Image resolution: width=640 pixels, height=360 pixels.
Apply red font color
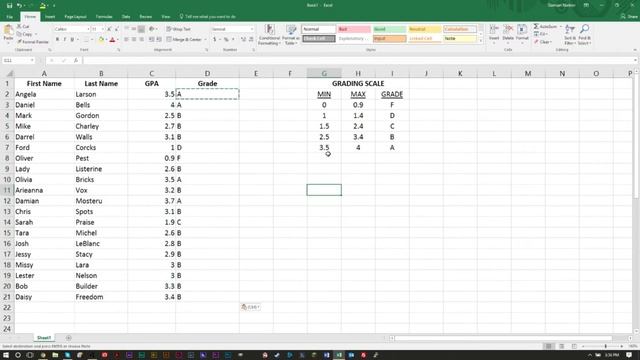113,40
